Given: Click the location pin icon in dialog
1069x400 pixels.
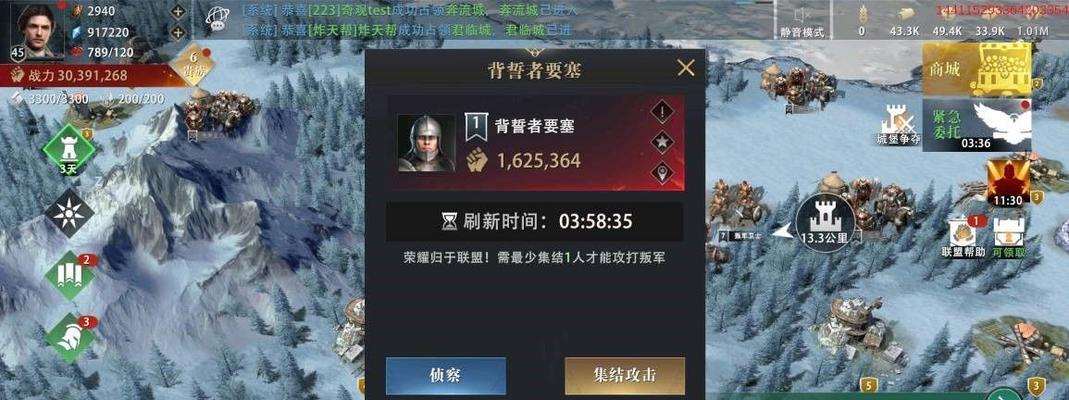Looking at the screenshot, I should (662, 172).
